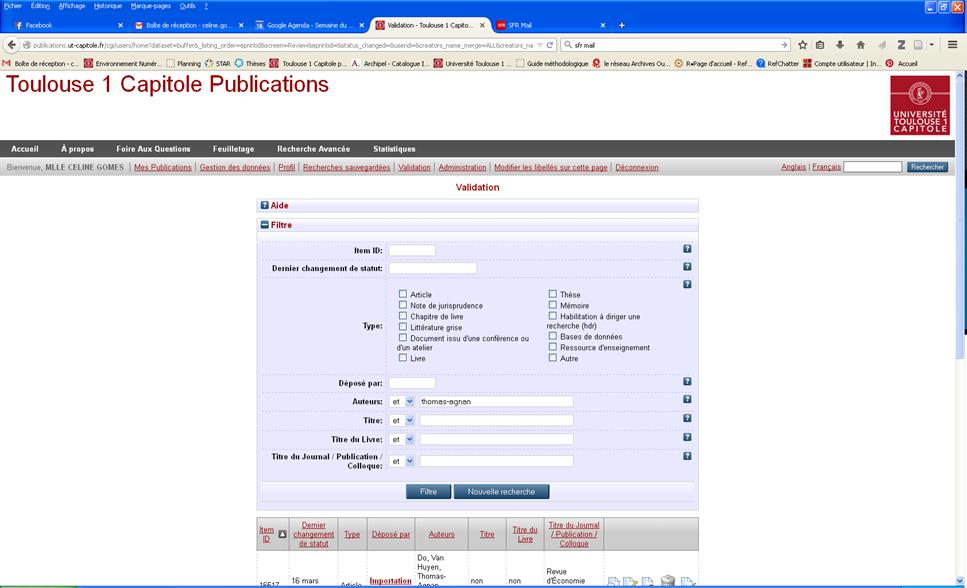
Task: Open the downloads arrow icon
Action: pyautogui.click(x=840, y=45)
